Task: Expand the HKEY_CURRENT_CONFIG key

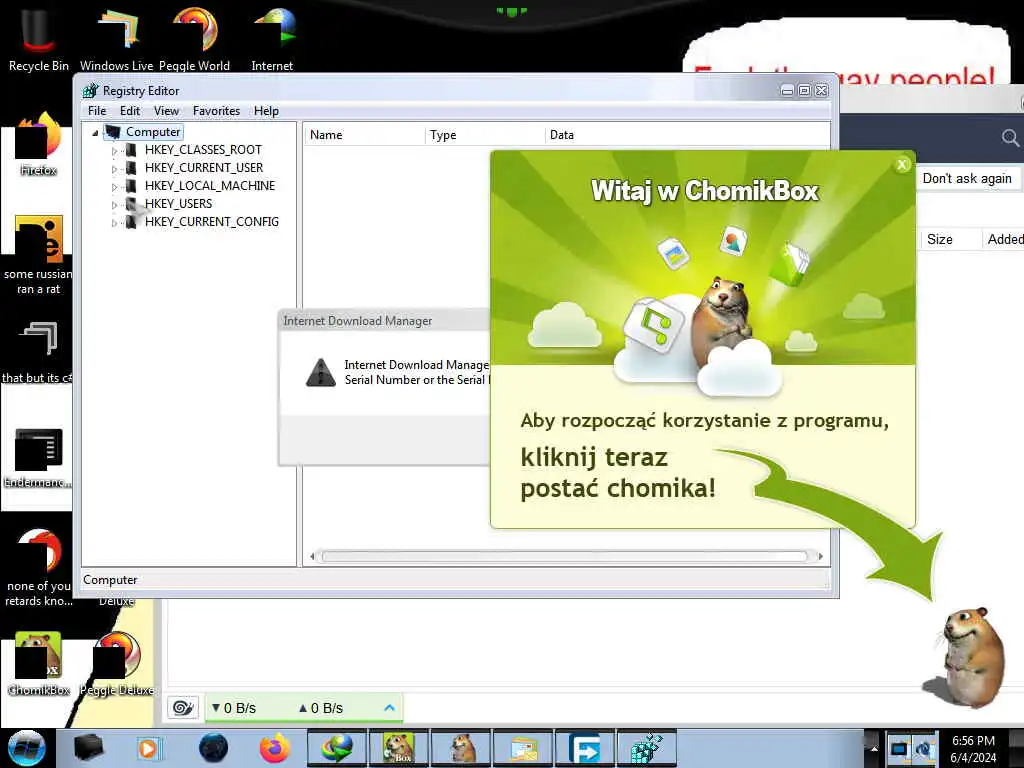Action: (114, 223)
